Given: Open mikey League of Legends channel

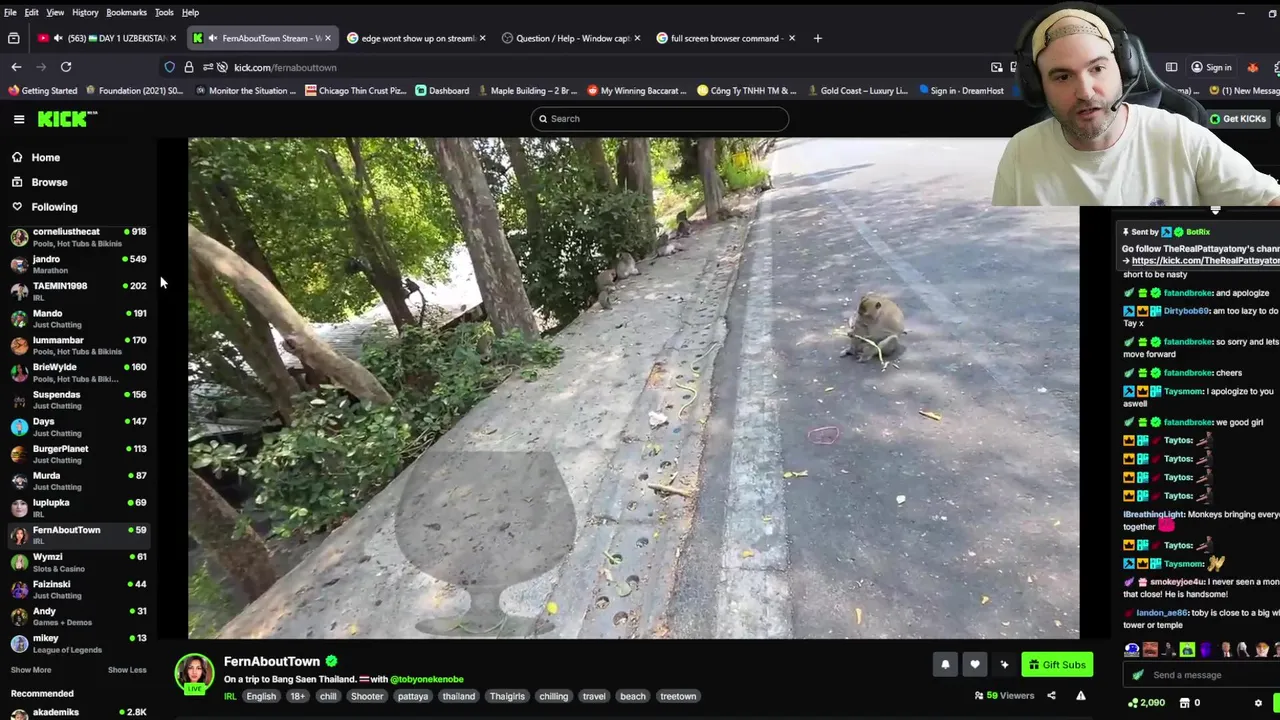Looking at the screenshot, I should click(78, 643).
